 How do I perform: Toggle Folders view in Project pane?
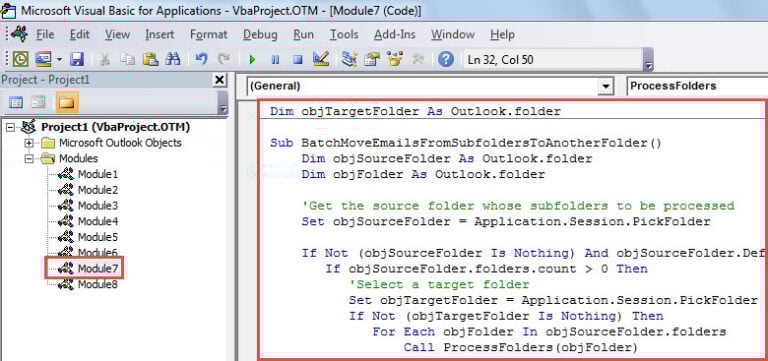click(x=67, y=102)
